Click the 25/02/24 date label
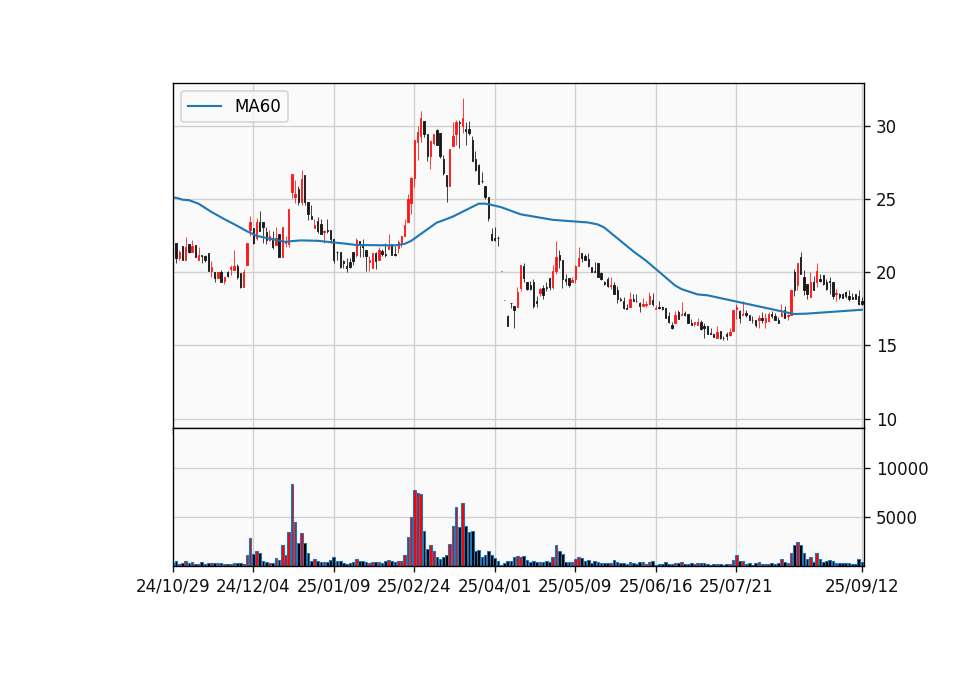Image resolution: width=960 pixels, height=690 pixels. [414, 586]
